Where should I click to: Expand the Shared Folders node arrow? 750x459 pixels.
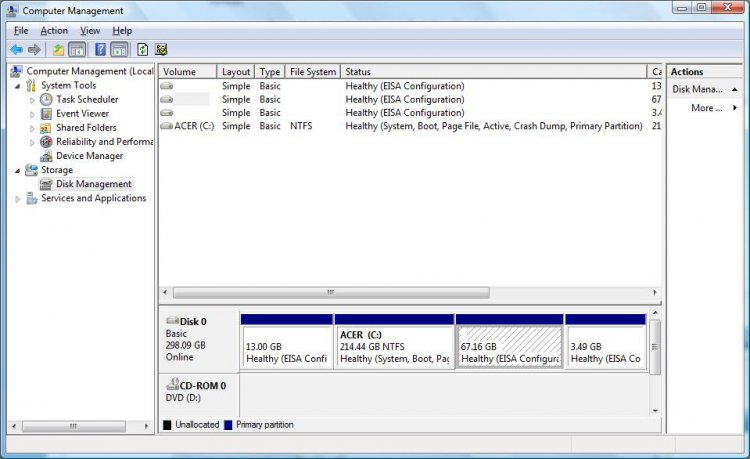(32, 128)
